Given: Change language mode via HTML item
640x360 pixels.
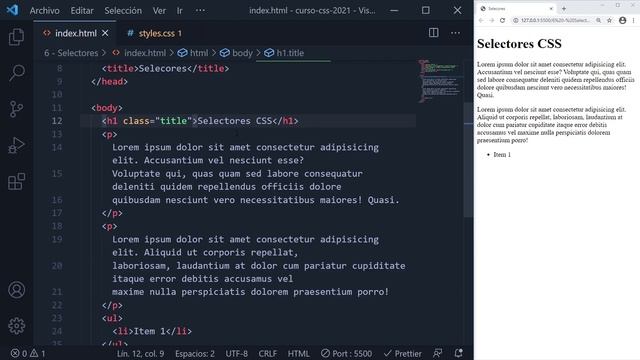Looking at the screenshot, I should pyautogui.click(x=299, y=353).
